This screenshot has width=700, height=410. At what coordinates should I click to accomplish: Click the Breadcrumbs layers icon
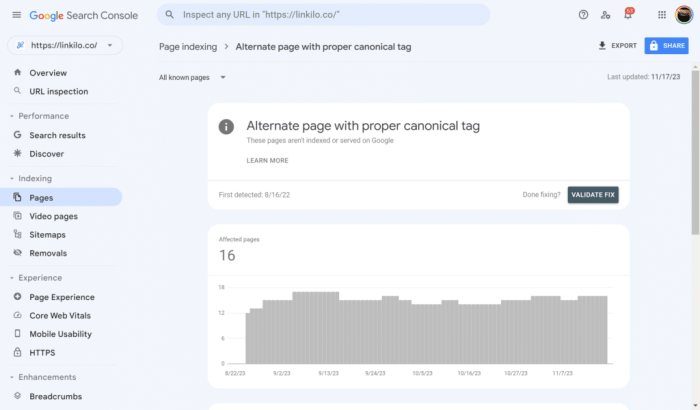pyautogui.click(x=17, y=396)
